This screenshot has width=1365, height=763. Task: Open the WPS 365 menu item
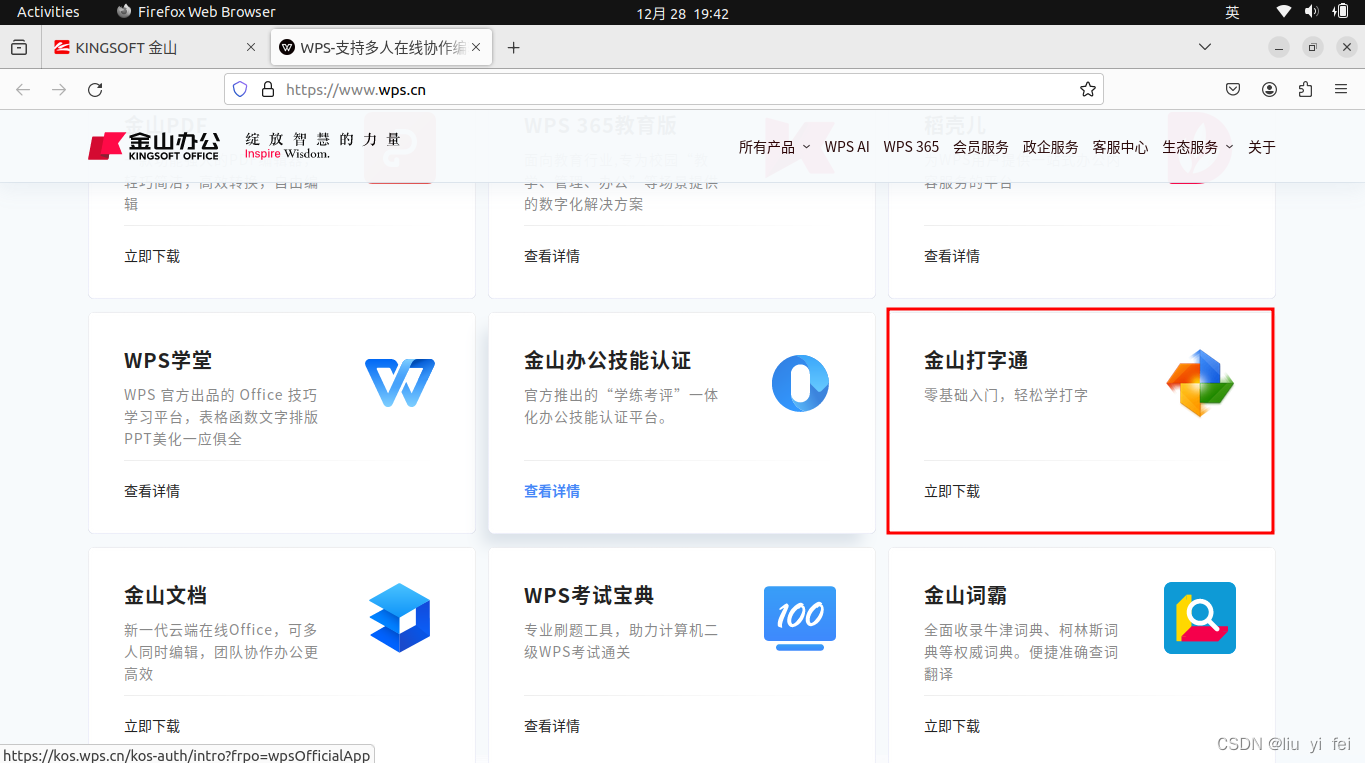pyautogui.click(x=911, y=147)
